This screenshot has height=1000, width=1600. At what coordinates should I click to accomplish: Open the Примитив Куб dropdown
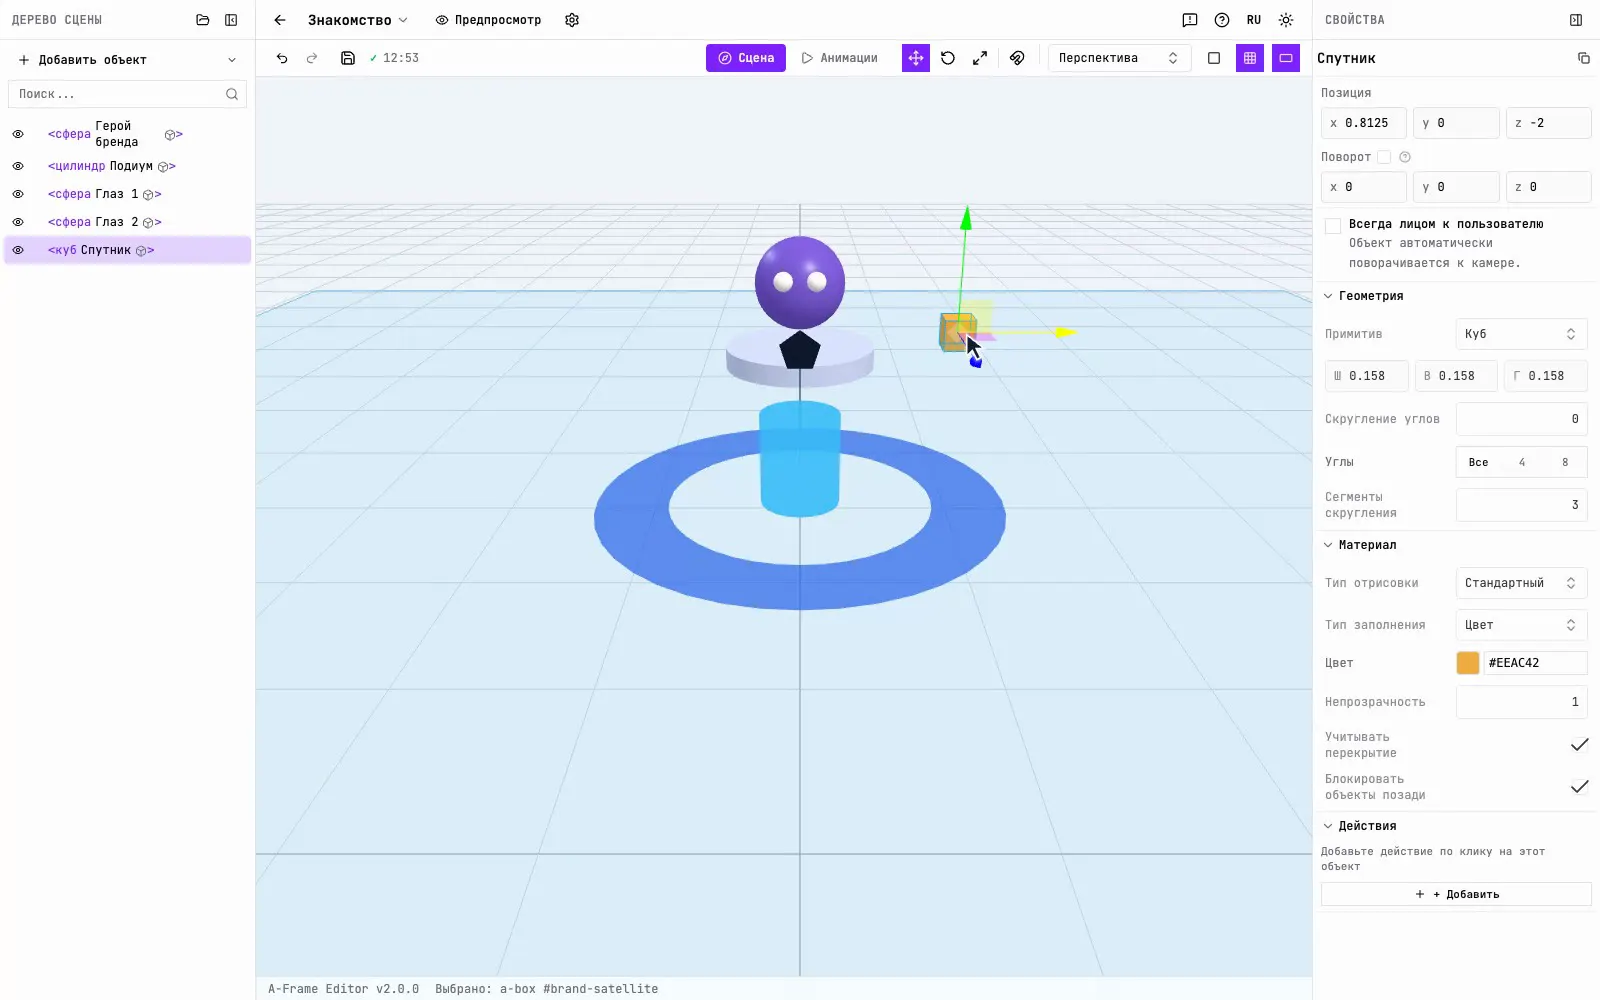tap(1521, 334)
